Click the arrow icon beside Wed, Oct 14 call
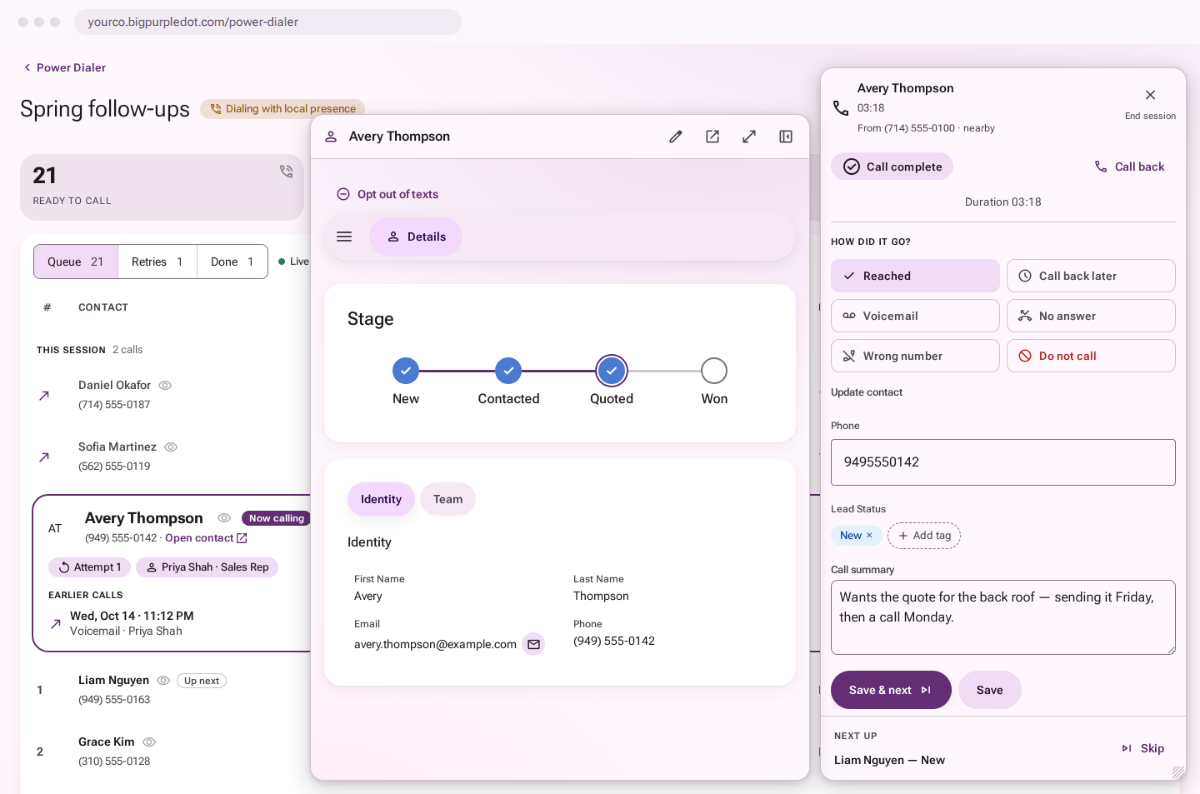The width and height of the screenshot is (1200, 794). click(x=56, y=623)
